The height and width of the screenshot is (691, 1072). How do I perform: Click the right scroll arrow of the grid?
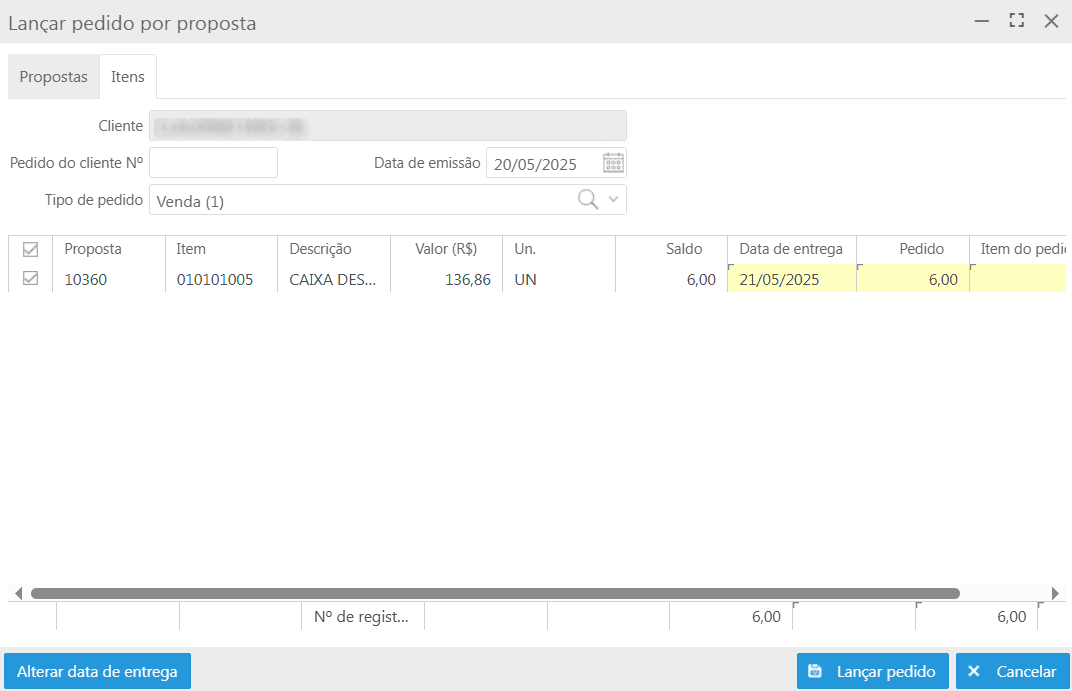tap(1054, 593)
